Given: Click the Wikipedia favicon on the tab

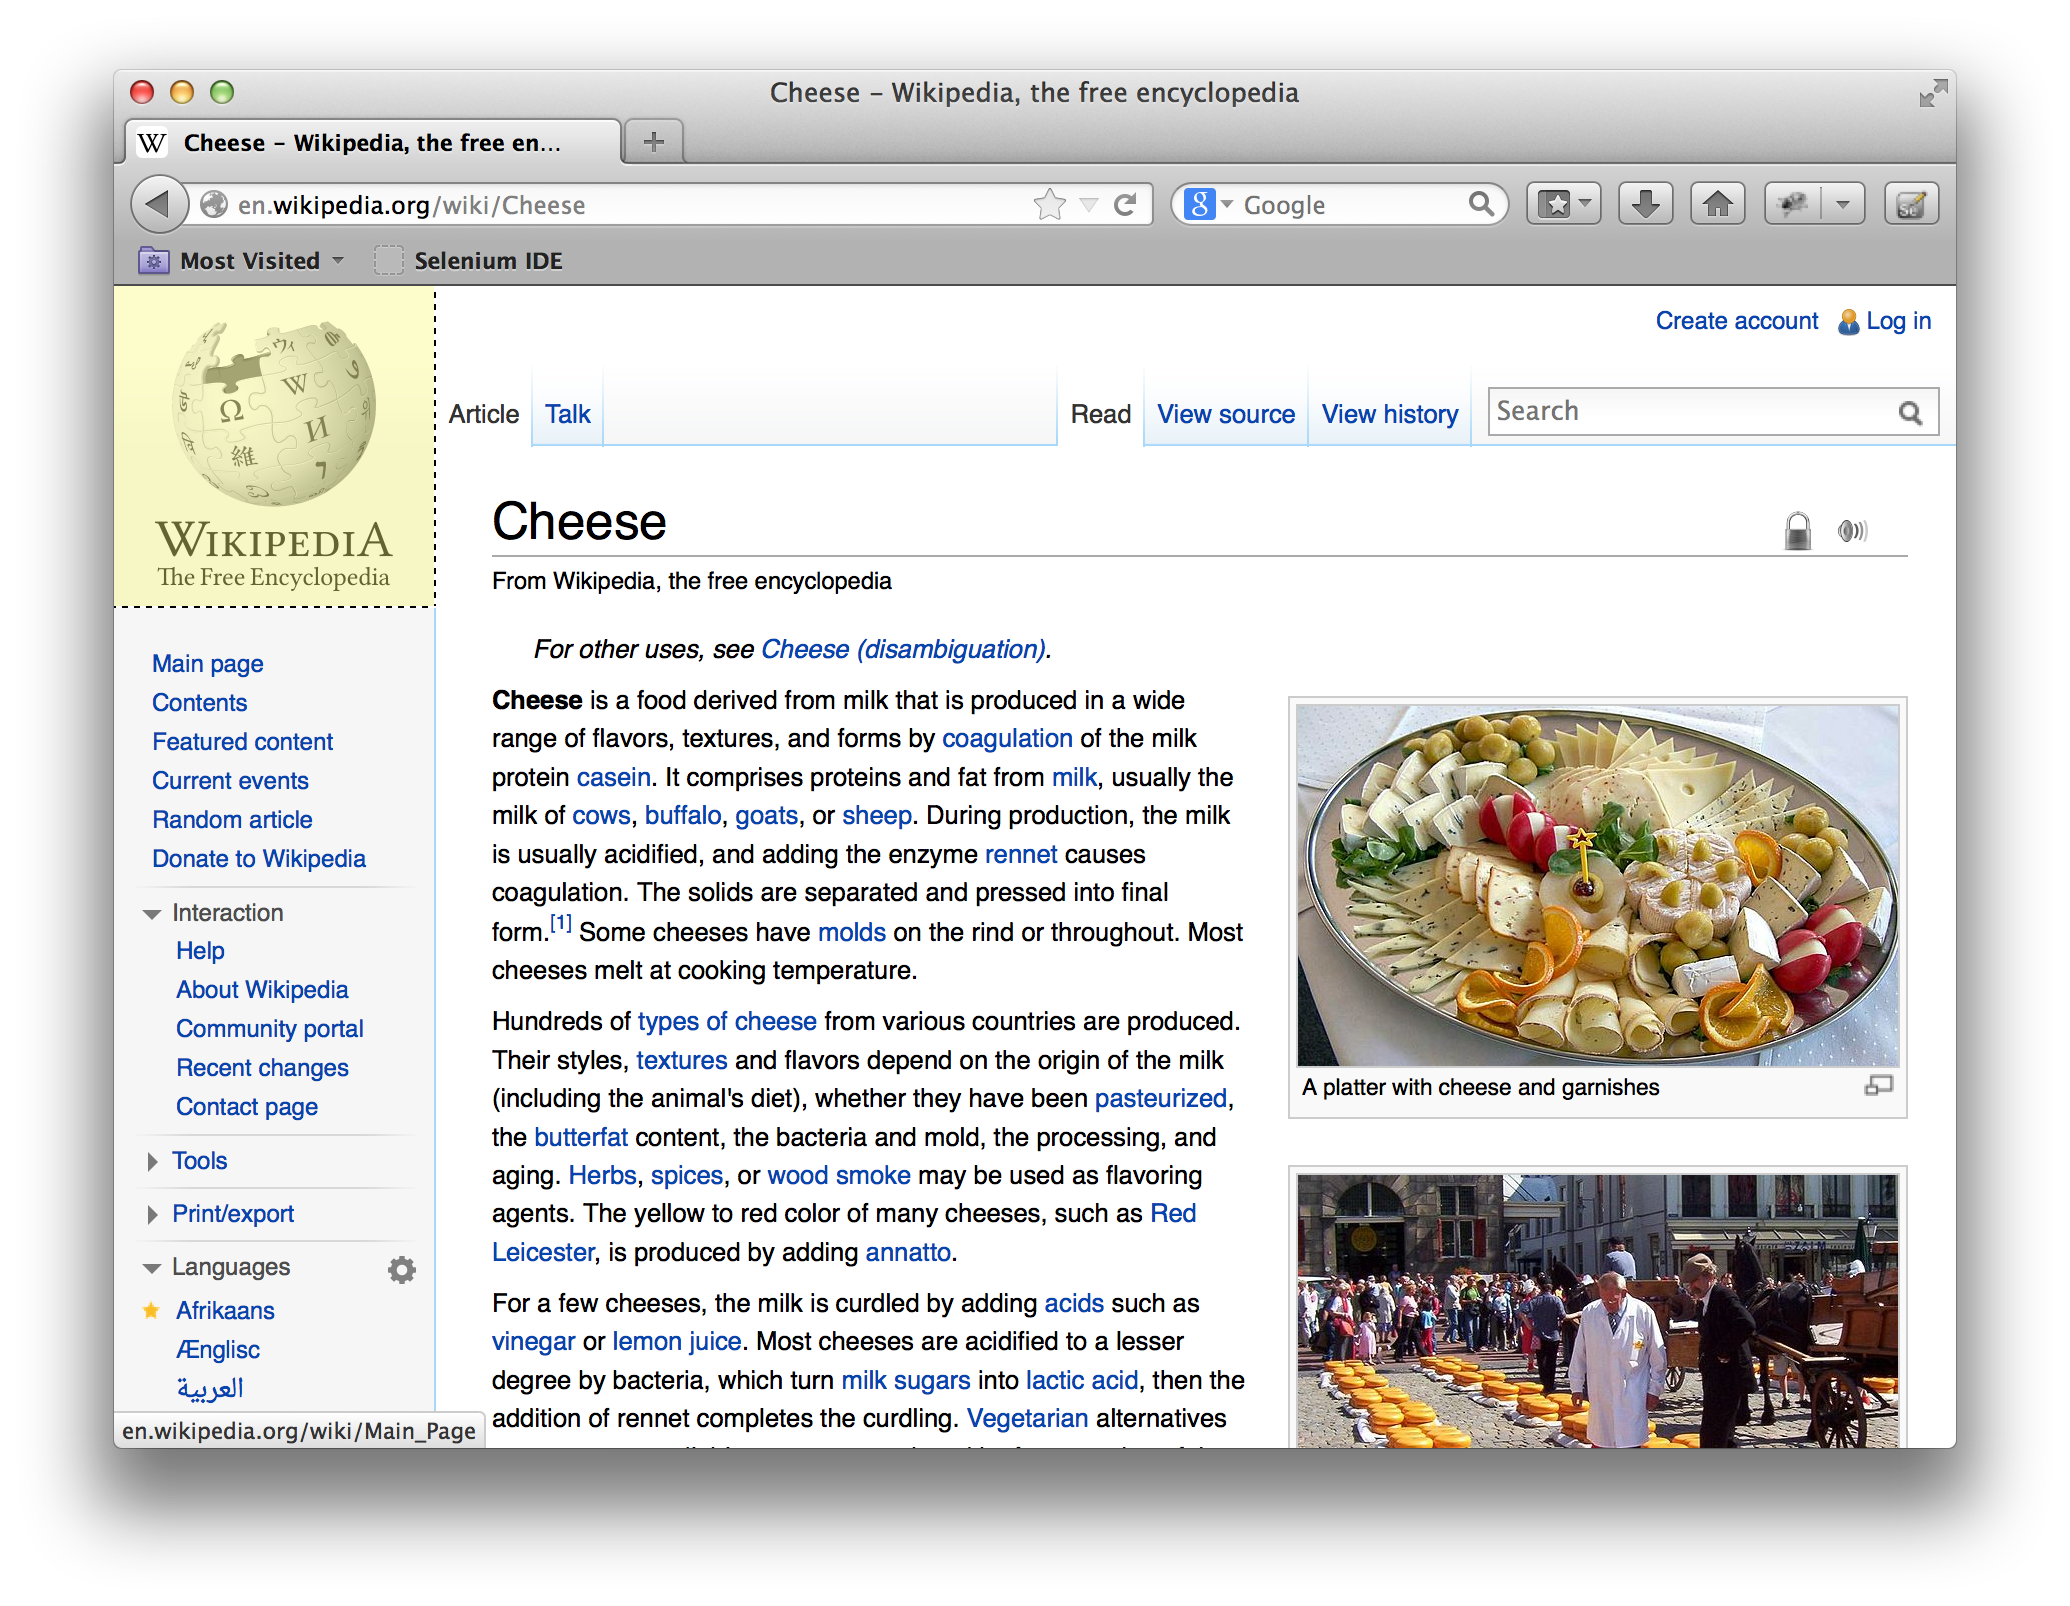Looking at the screenshot, I should [x=152, y=143].
